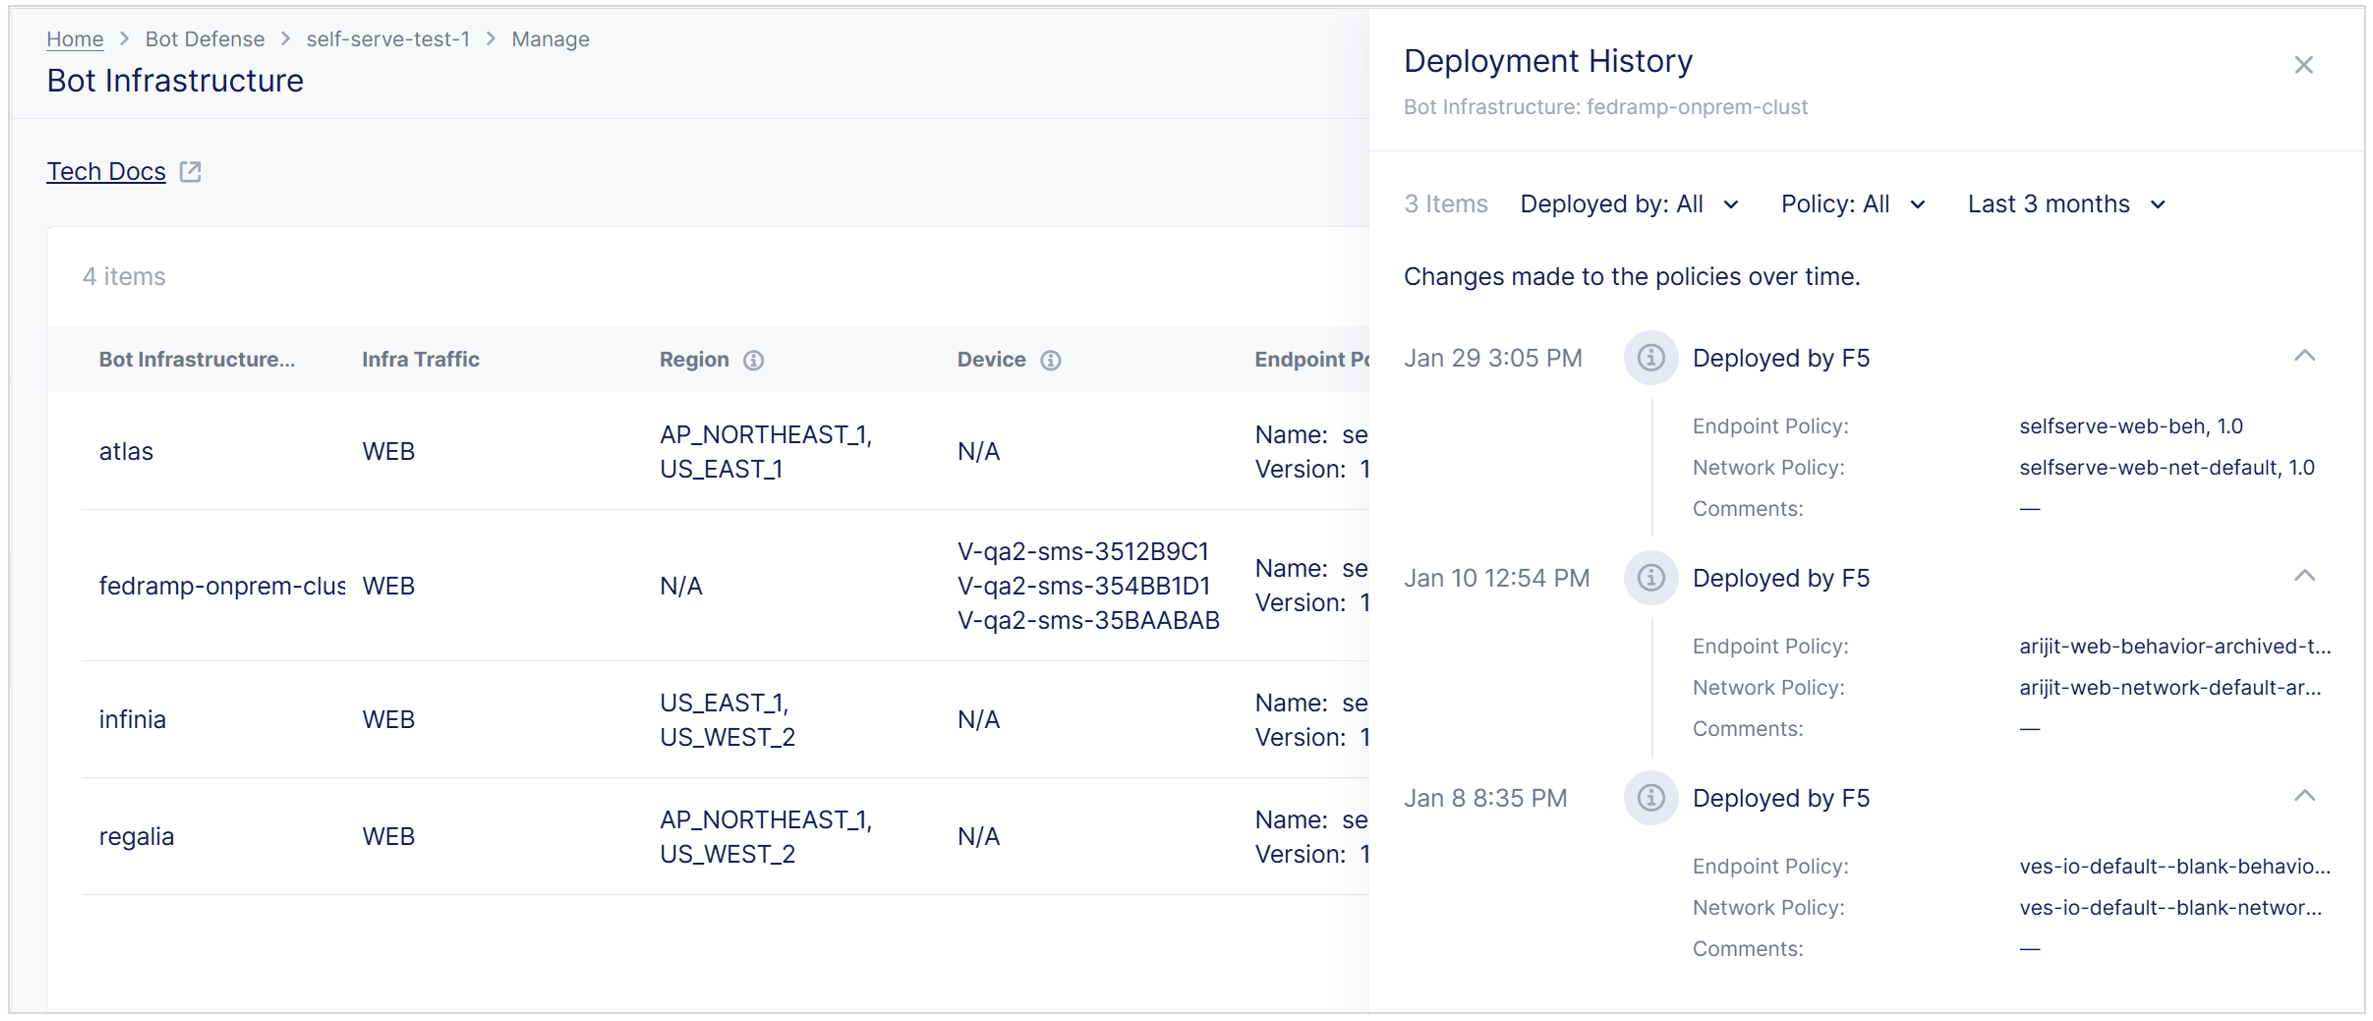Navigate to Home via breadcrumb
The width and height of the screenshot is (2373, 1021).
coord(74,38)
